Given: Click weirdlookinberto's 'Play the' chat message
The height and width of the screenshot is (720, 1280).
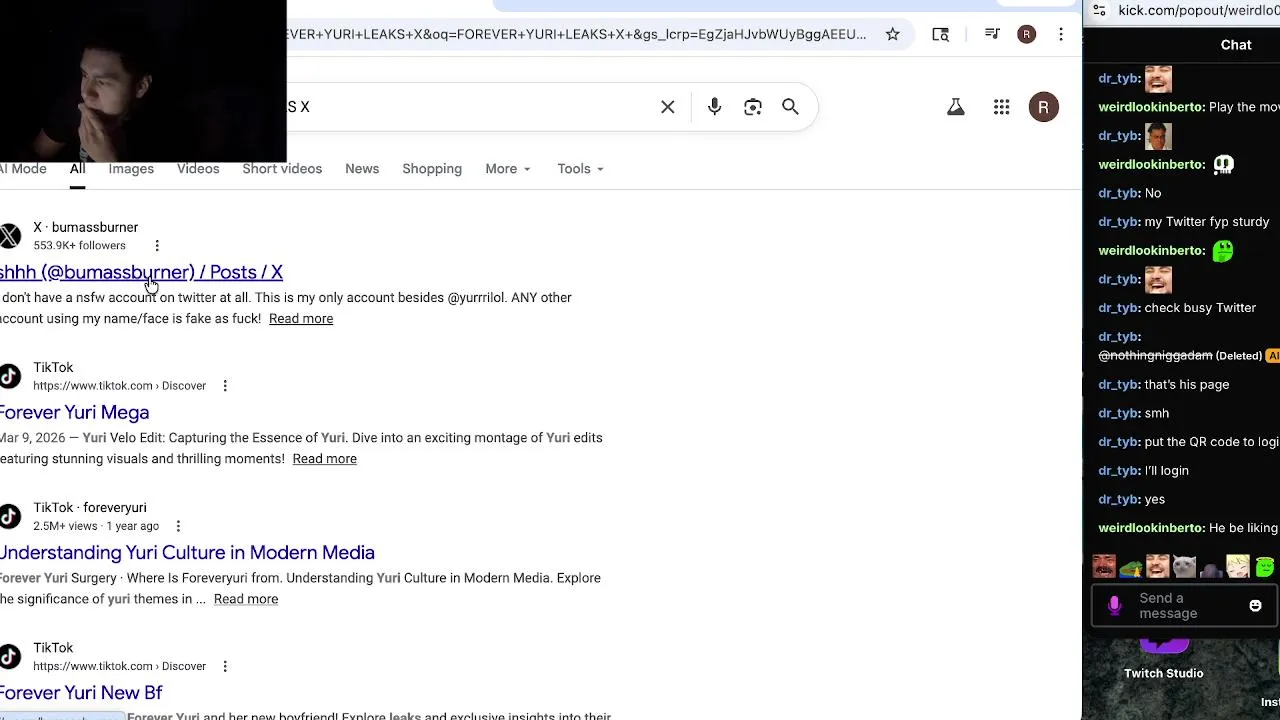Looking at the screenshot, I should pos(1244,107).
